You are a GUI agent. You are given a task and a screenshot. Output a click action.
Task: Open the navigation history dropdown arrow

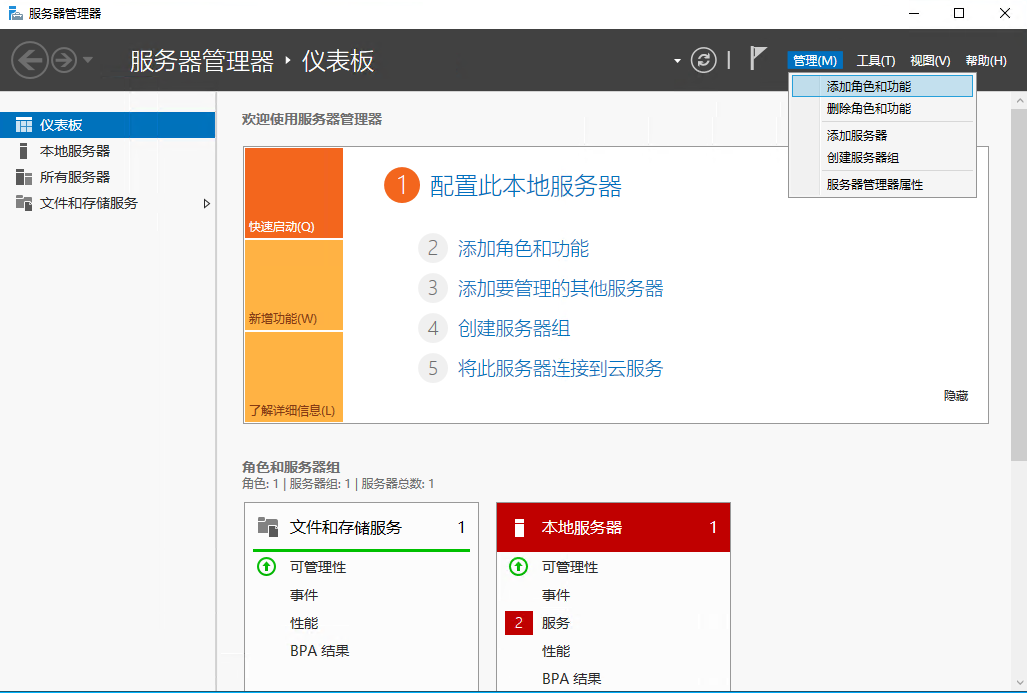[88, 61]
